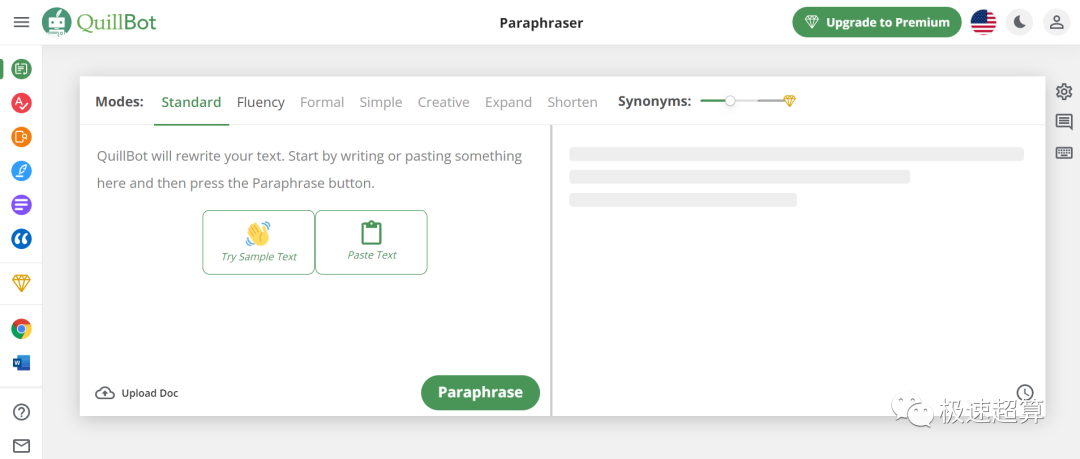This screenshot has width=1080, height=459.
Task: Open the Citation Generator quote icon
Action: coord(21,239)
